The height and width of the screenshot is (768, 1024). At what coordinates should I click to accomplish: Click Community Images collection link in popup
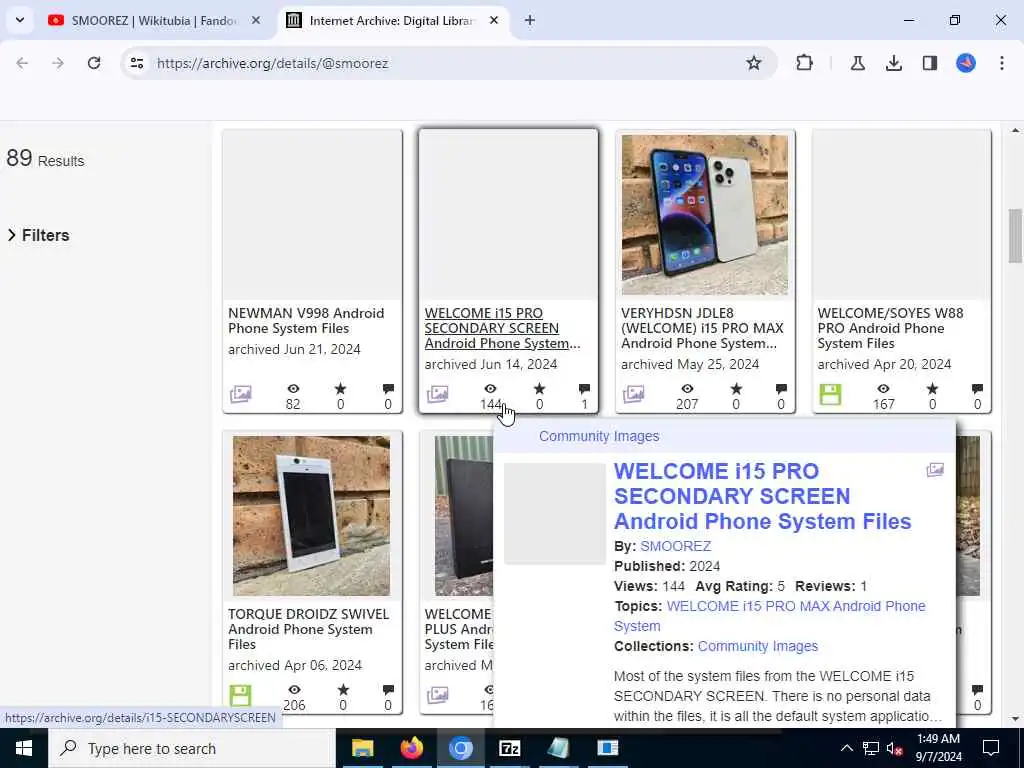[758, 646]
